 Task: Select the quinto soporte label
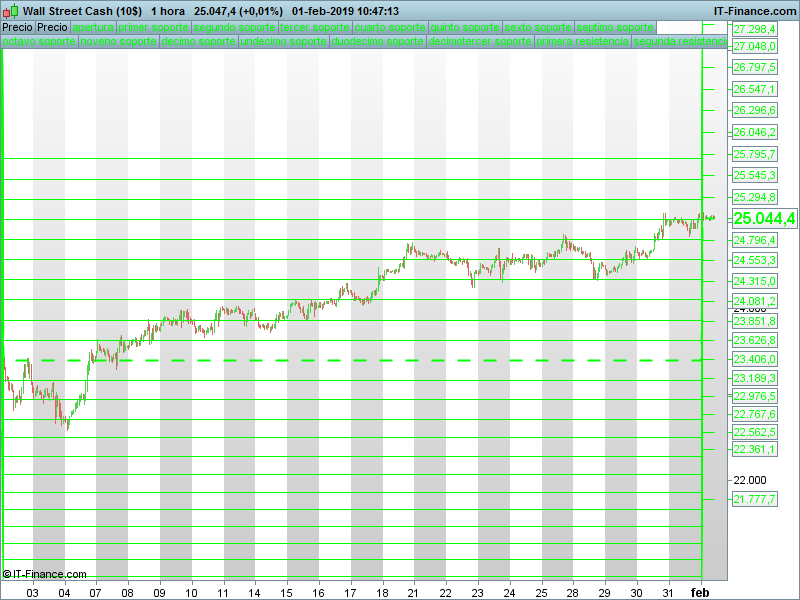(464, 27)
